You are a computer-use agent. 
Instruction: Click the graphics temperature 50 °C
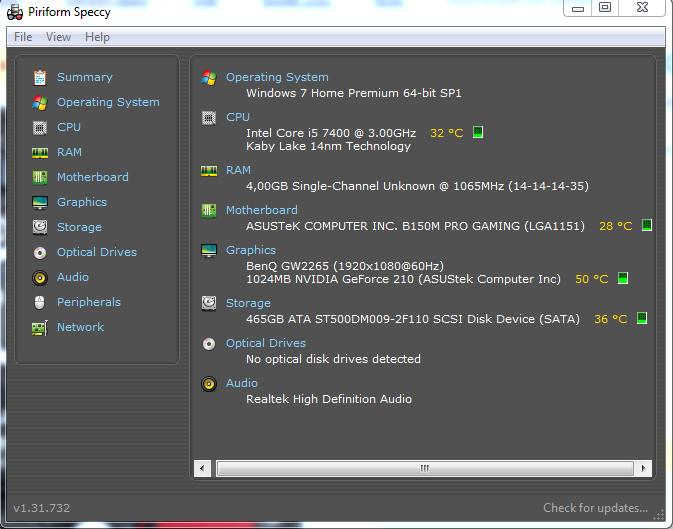click(592, 279)
